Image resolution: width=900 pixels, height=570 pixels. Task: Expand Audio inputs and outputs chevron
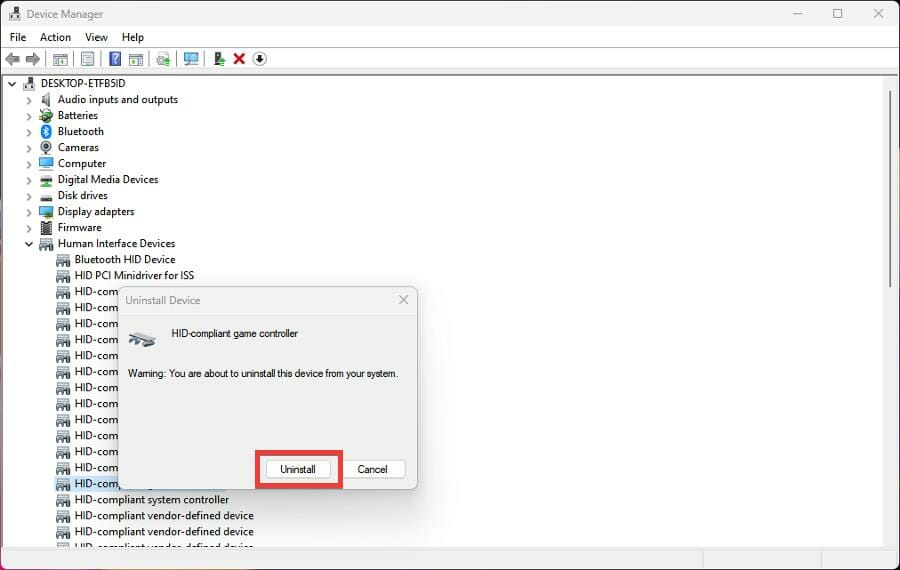point(29,100)
